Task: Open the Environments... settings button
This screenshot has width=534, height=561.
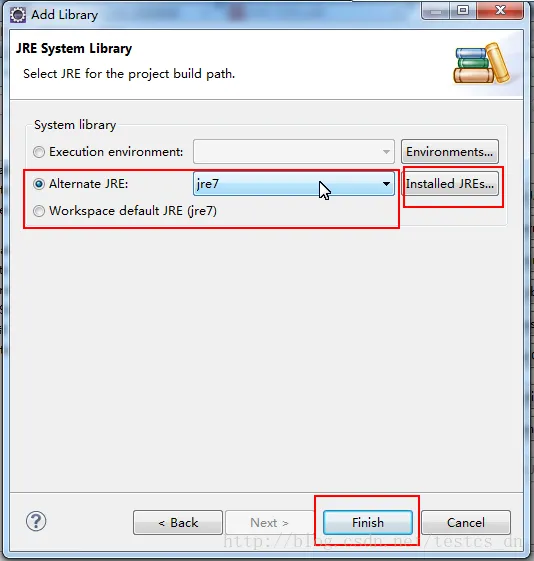Action: click(x=450, y=152)
